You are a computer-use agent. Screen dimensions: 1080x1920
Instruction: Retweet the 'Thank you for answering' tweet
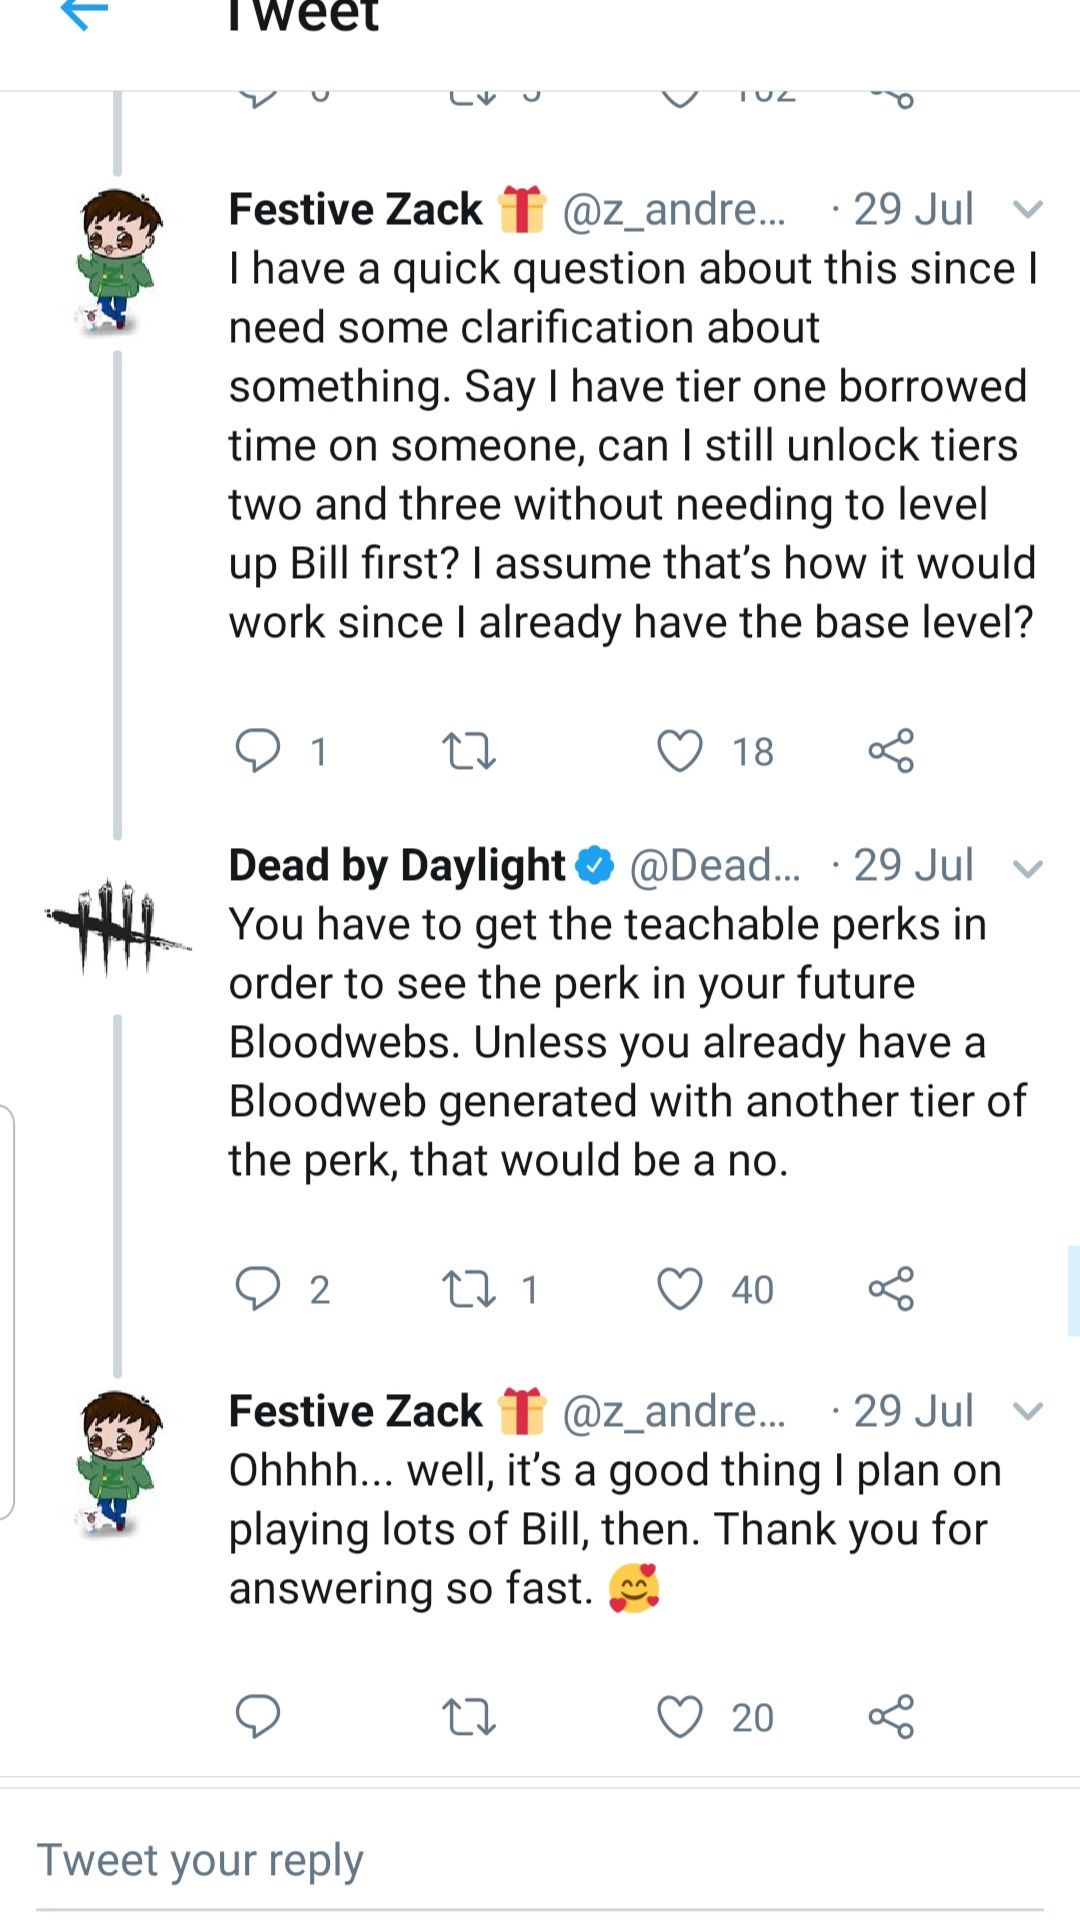click(x=469, y=1717)
